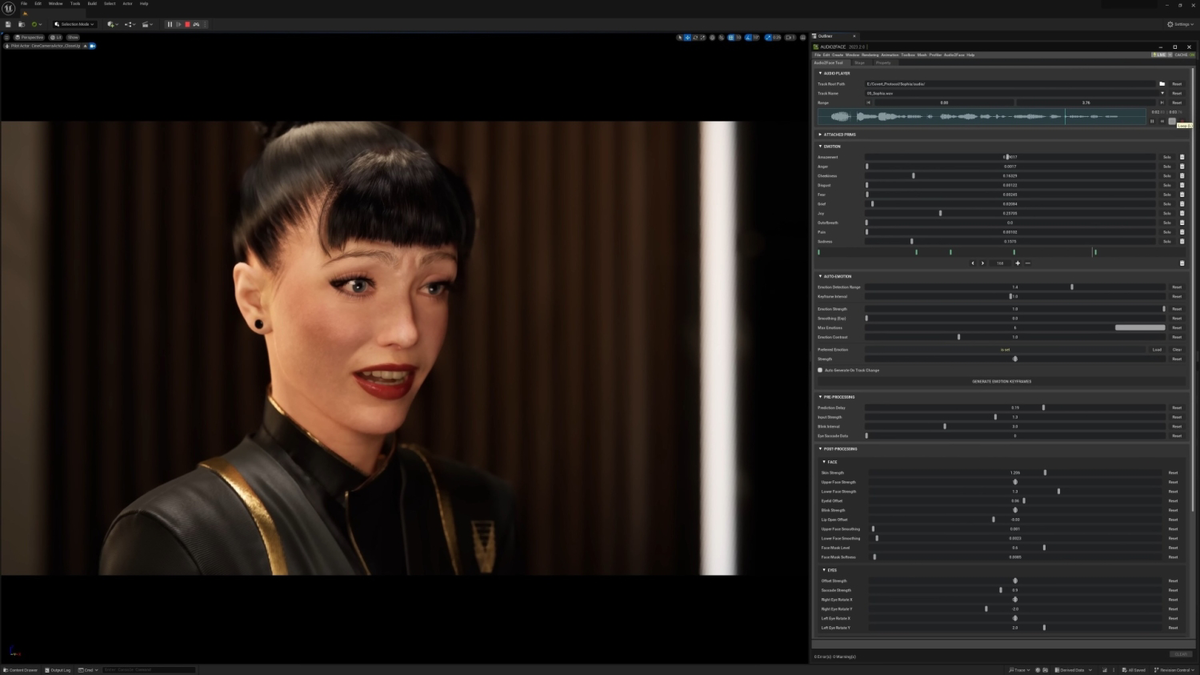The height and width of the screenshot is (675, 1200).
Task: Go to the next emotion keyframe
Action: [x=982, y=263]
